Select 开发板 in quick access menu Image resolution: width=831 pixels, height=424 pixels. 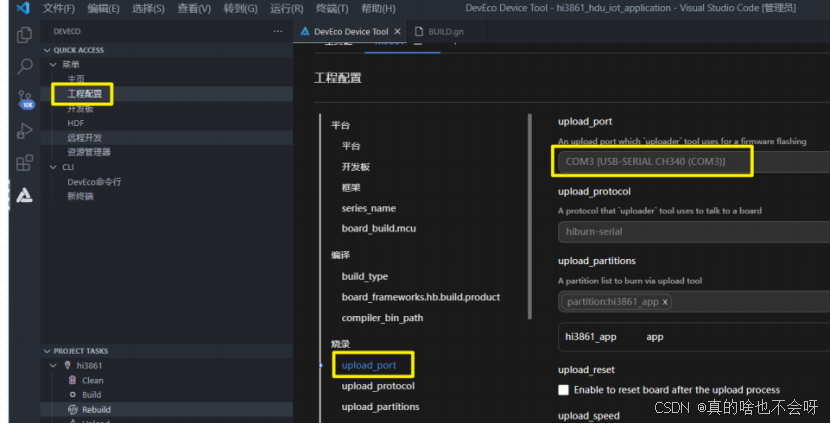click(x=81, y=109)
